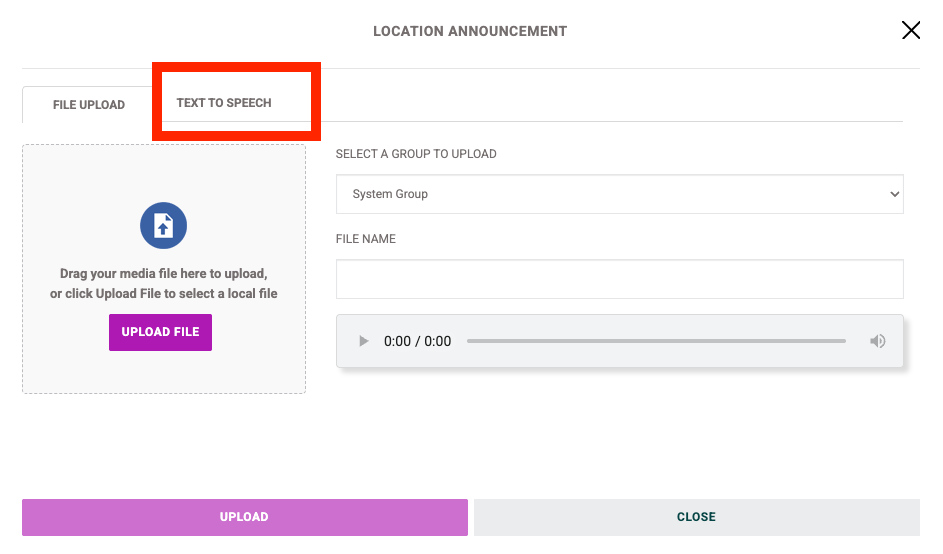The image size is (943, 554).
Task: Focus the File Name text field
Action: pos(619,279)
